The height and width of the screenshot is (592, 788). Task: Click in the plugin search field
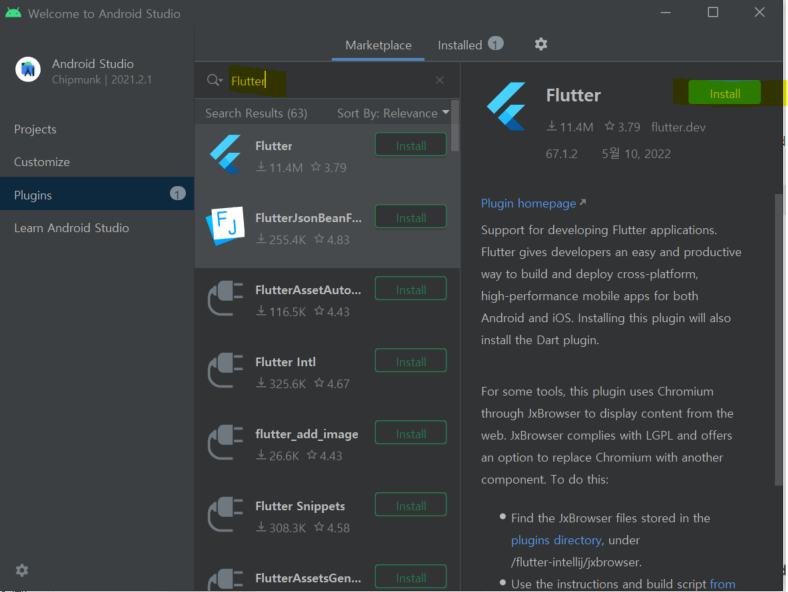click(x=327, y=80)
